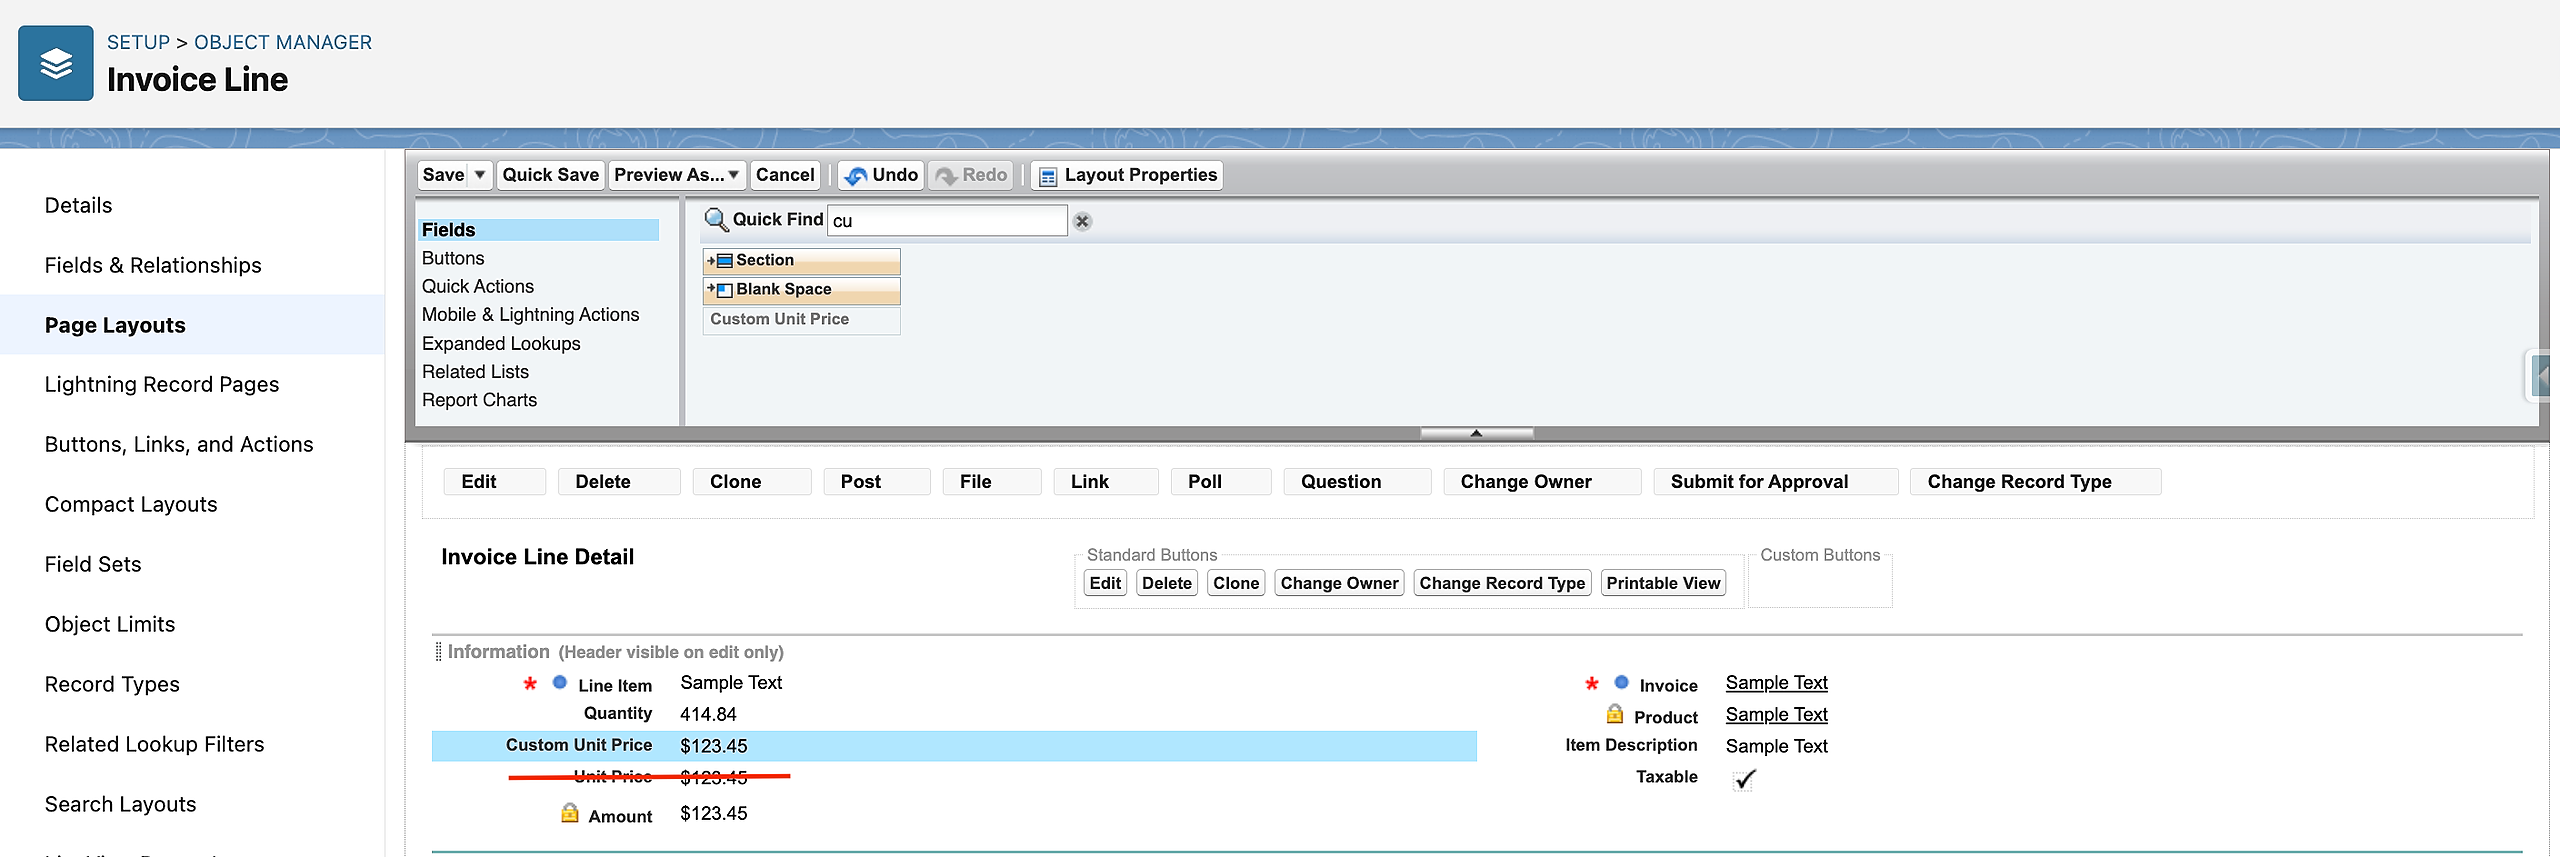
Task: Click the Object Manager layers icon
Action: coord(56,63)
